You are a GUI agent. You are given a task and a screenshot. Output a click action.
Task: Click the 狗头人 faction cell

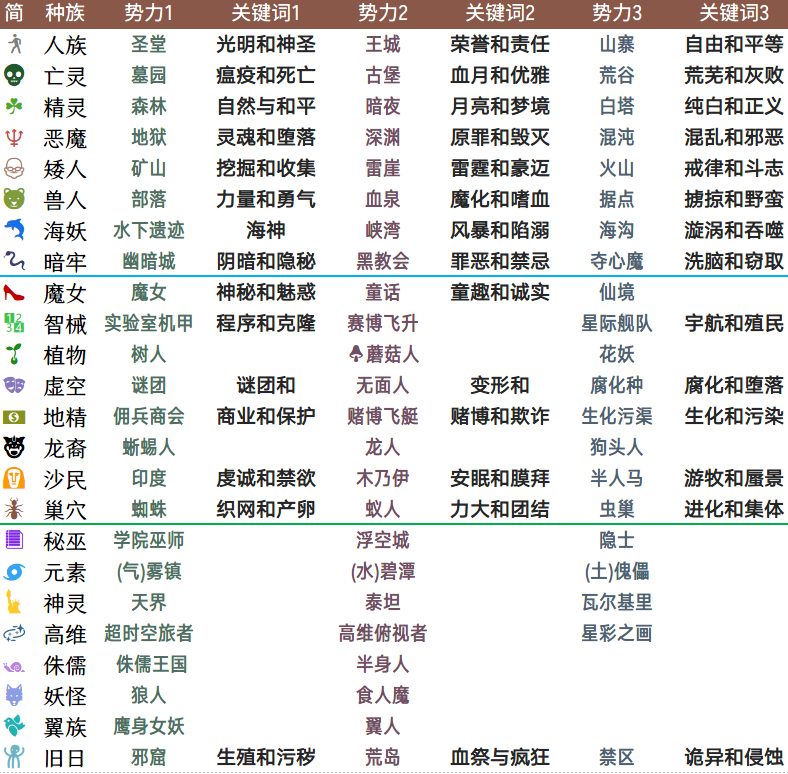coord(617,447)
